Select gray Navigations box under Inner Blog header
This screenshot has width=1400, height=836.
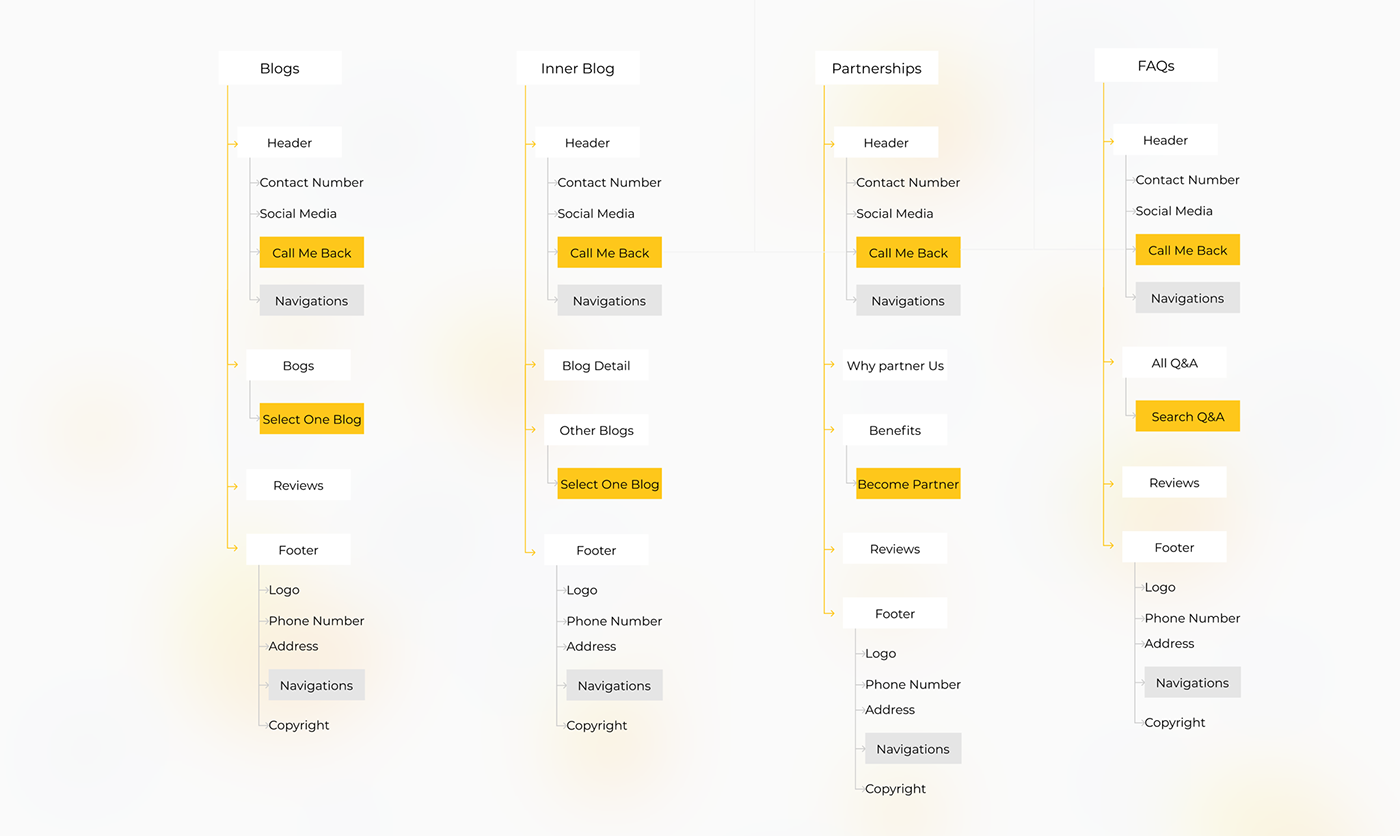click(609, 300)
